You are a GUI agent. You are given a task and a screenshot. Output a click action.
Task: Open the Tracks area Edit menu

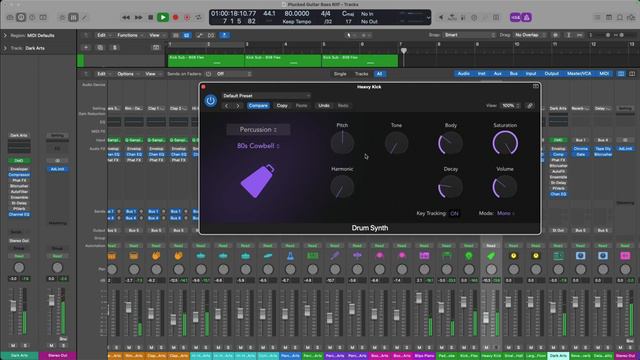pyautogui.click(x=103, y=36)
